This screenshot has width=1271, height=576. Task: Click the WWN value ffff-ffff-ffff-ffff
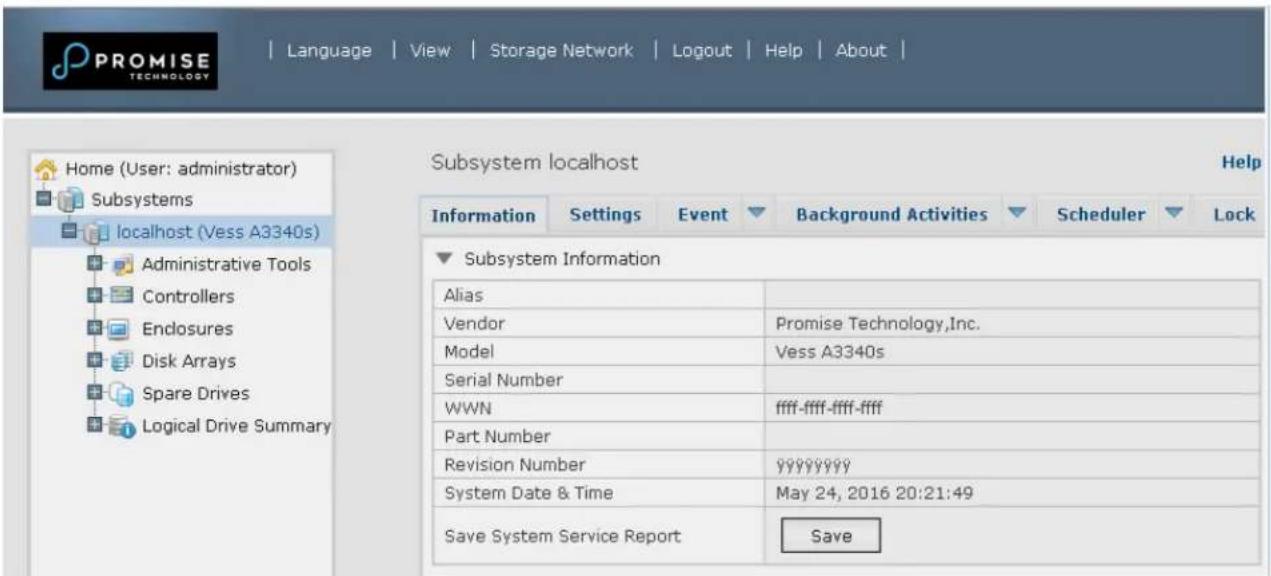point(828,408)
